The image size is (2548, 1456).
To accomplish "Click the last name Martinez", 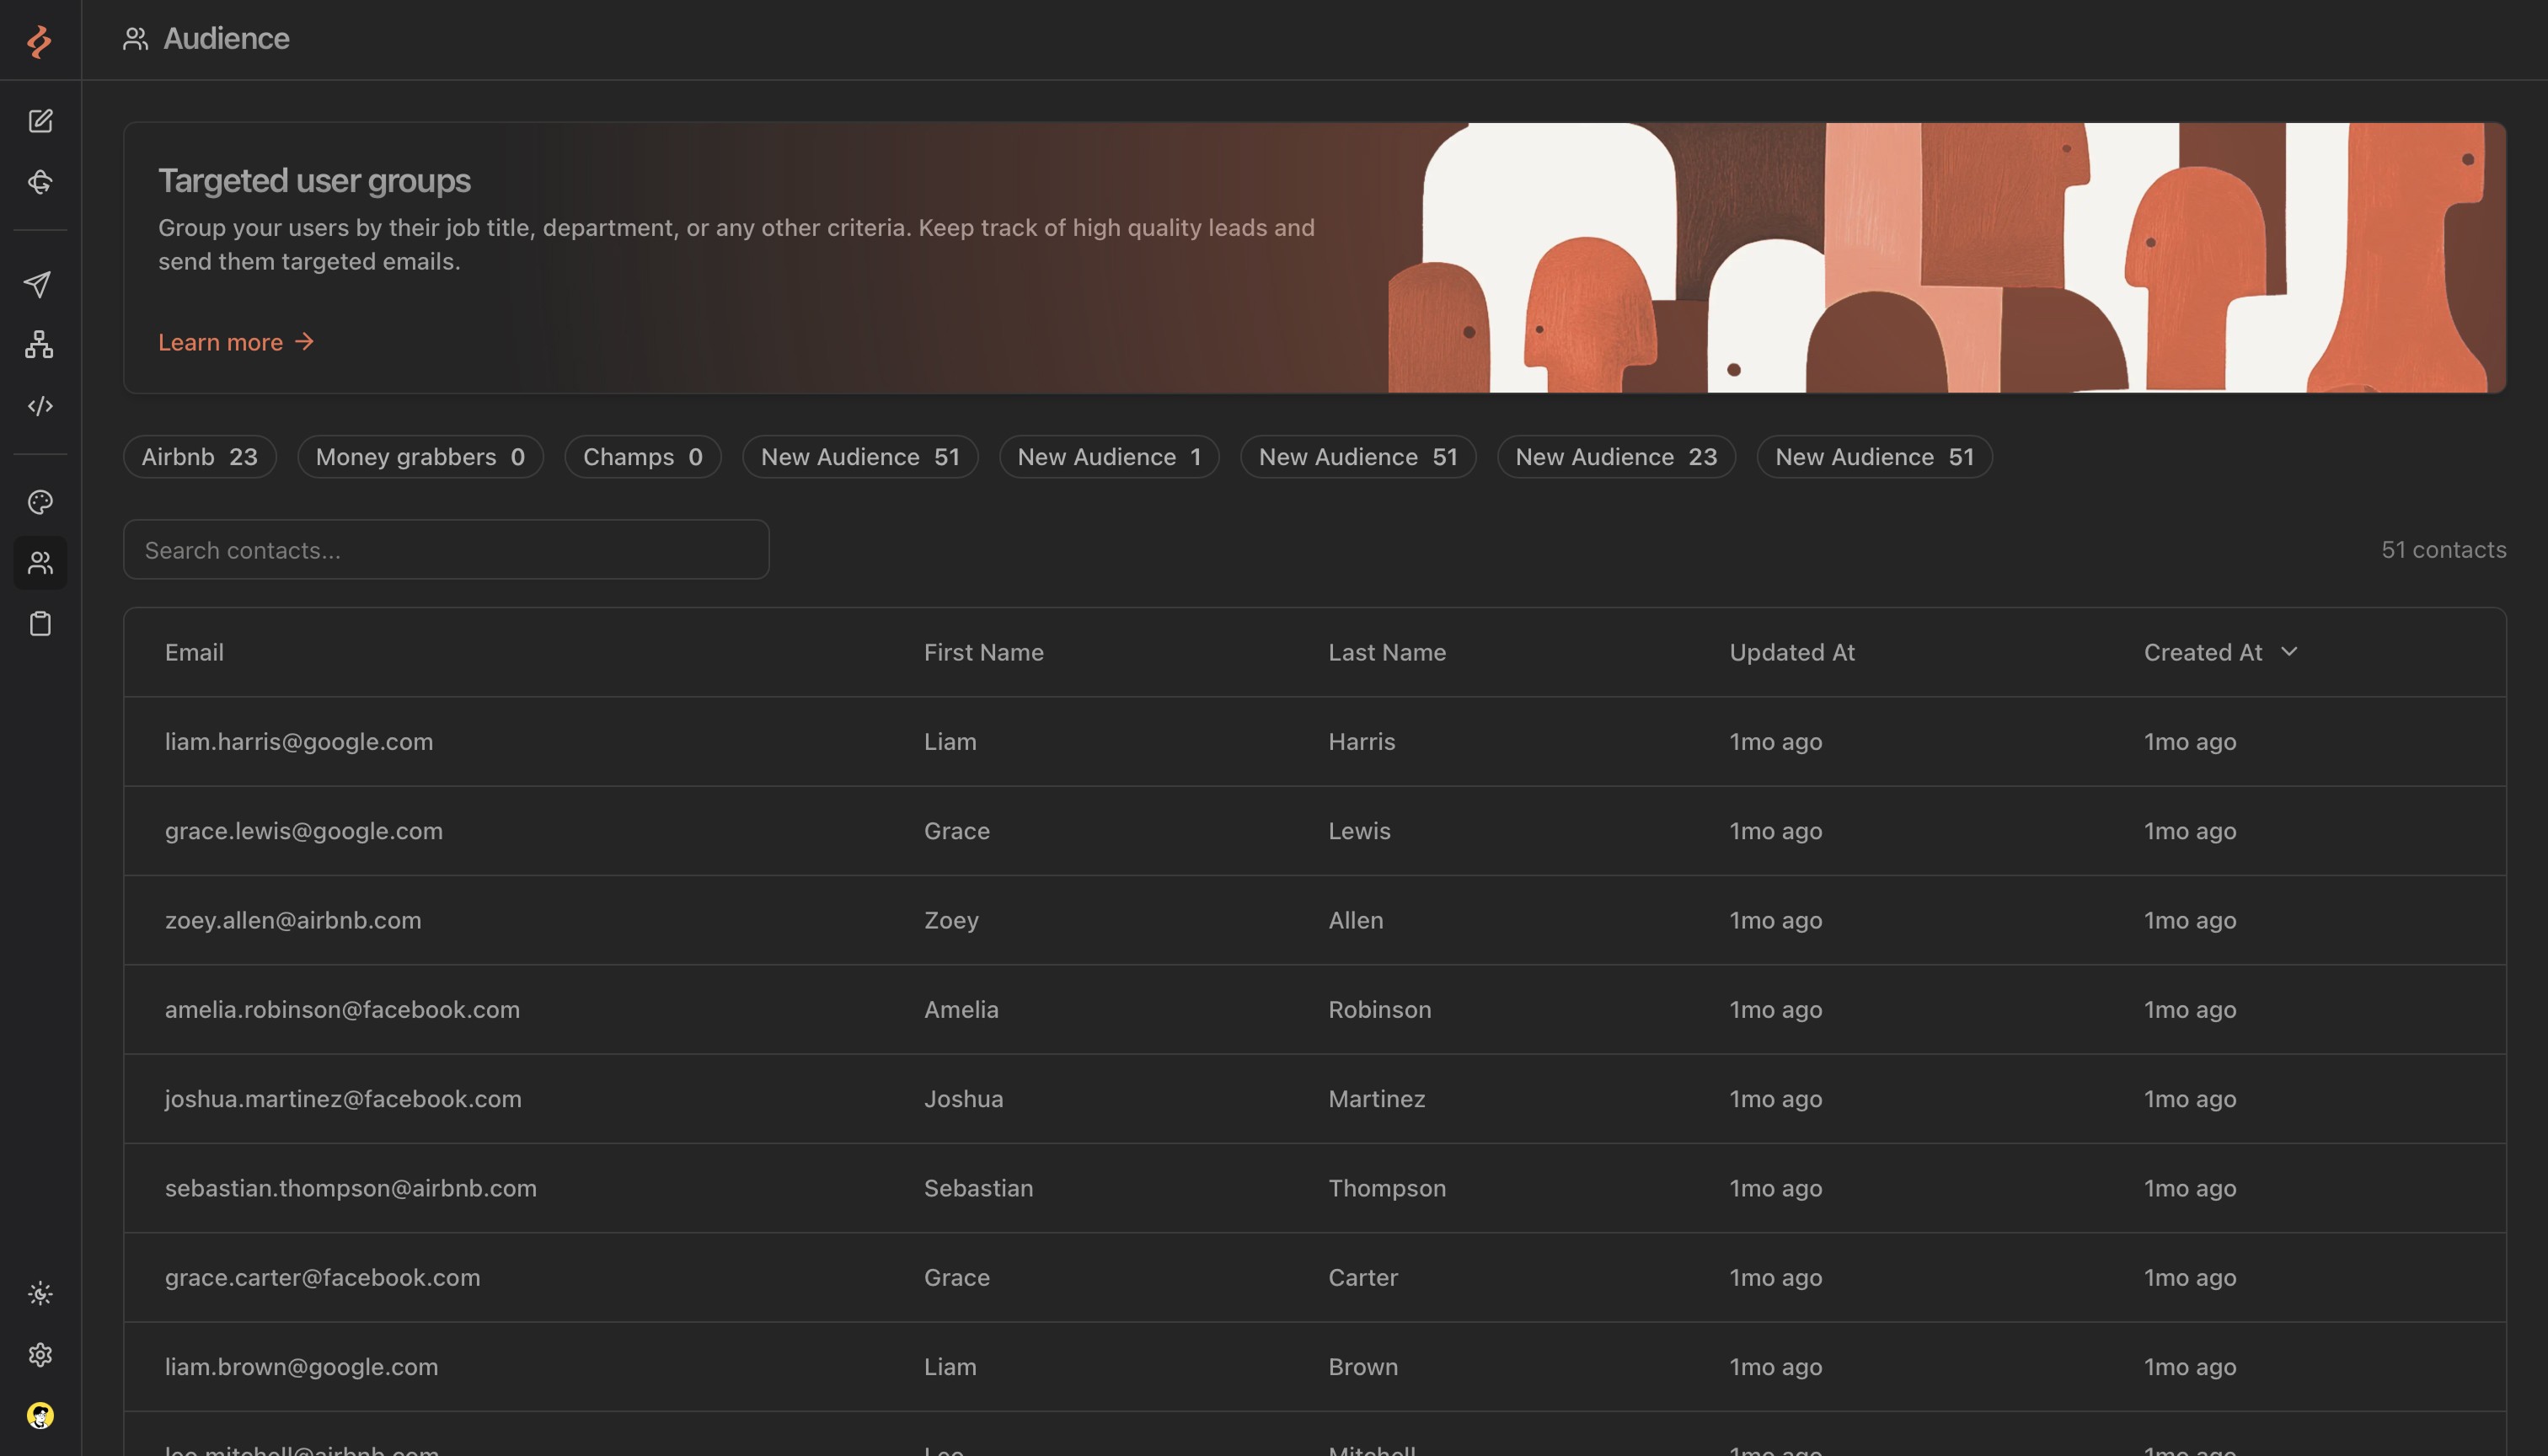I will click(1376, 1098).
